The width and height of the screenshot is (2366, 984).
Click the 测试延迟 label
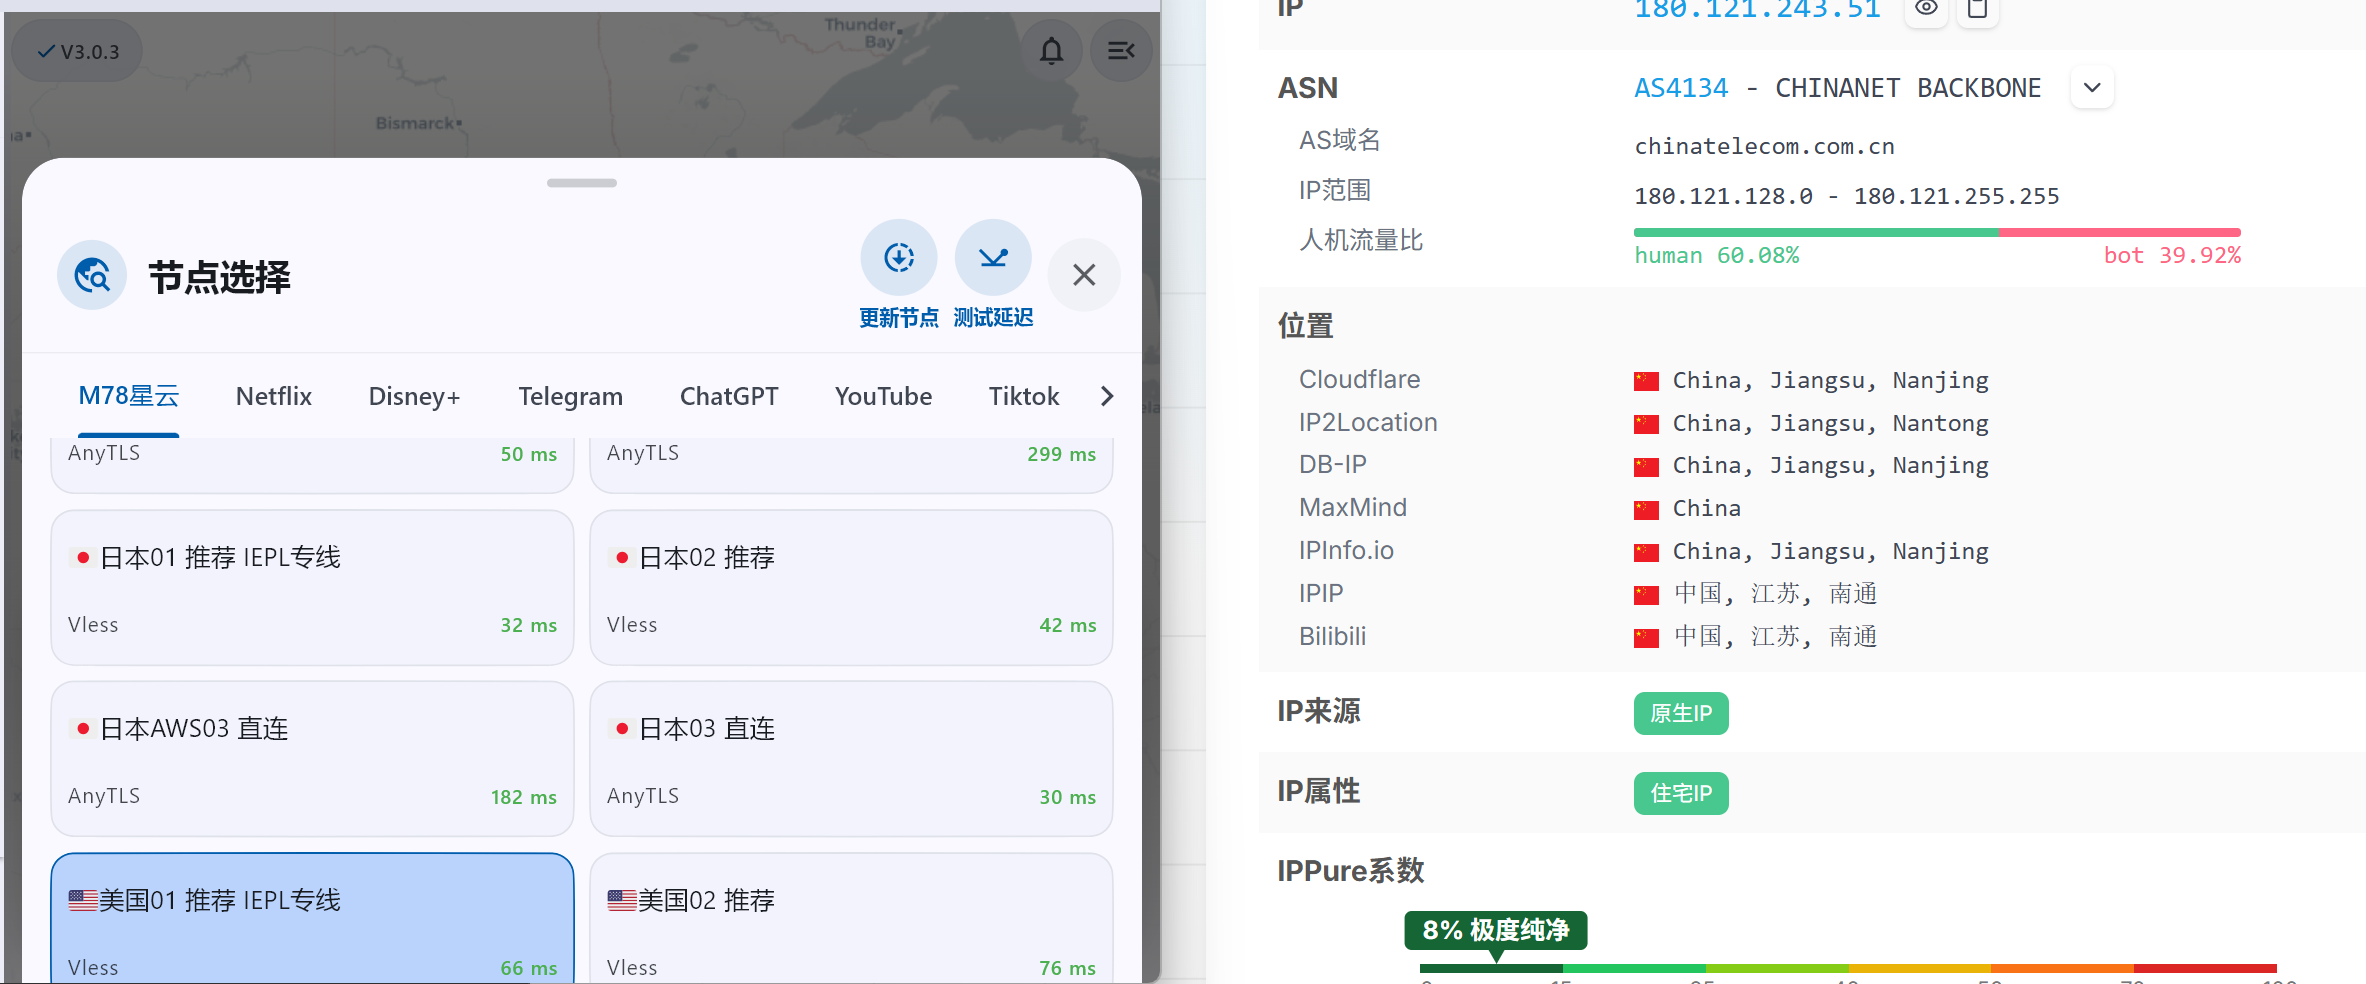(993, 318)
